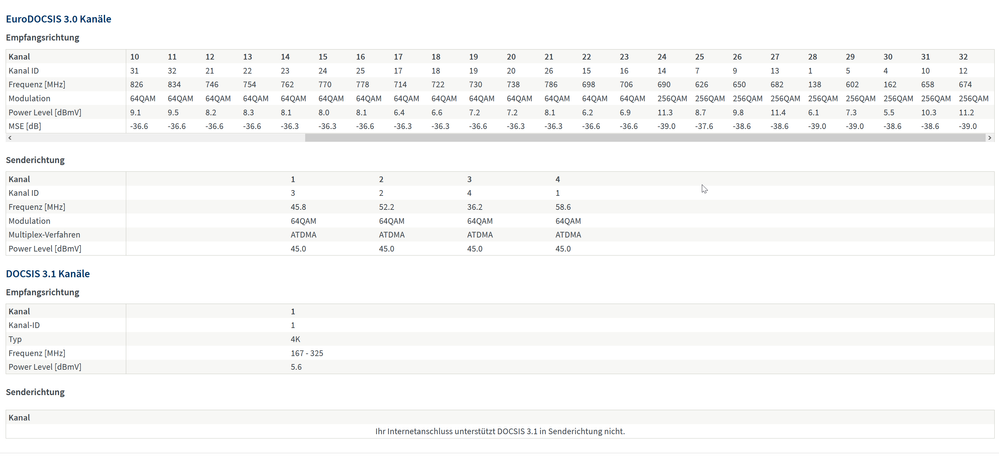Click the right arrow of the horizontal scrollbar
The width and height of the screenshot is (999, 456).
[989, 138]
